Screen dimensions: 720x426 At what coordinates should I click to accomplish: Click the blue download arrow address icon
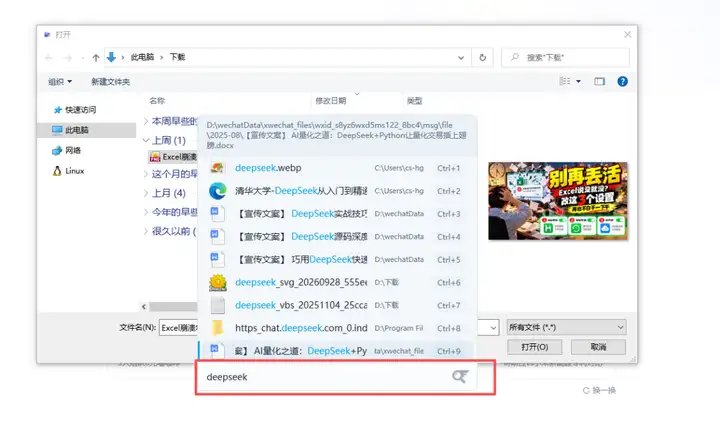pyautogui.click(x=111, y=57)
